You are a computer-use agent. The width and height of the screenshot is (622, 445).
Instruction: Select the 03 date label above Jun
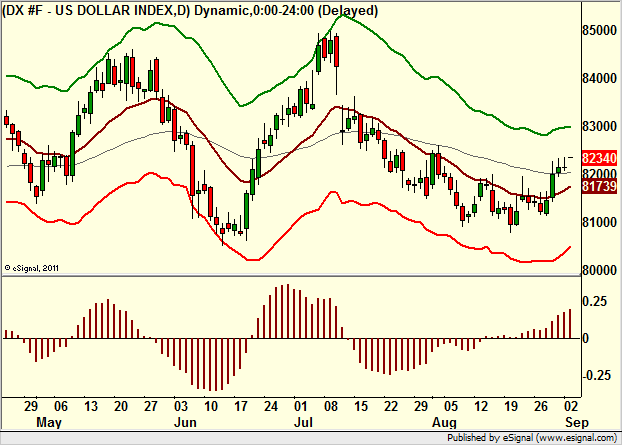pos(180,406)
